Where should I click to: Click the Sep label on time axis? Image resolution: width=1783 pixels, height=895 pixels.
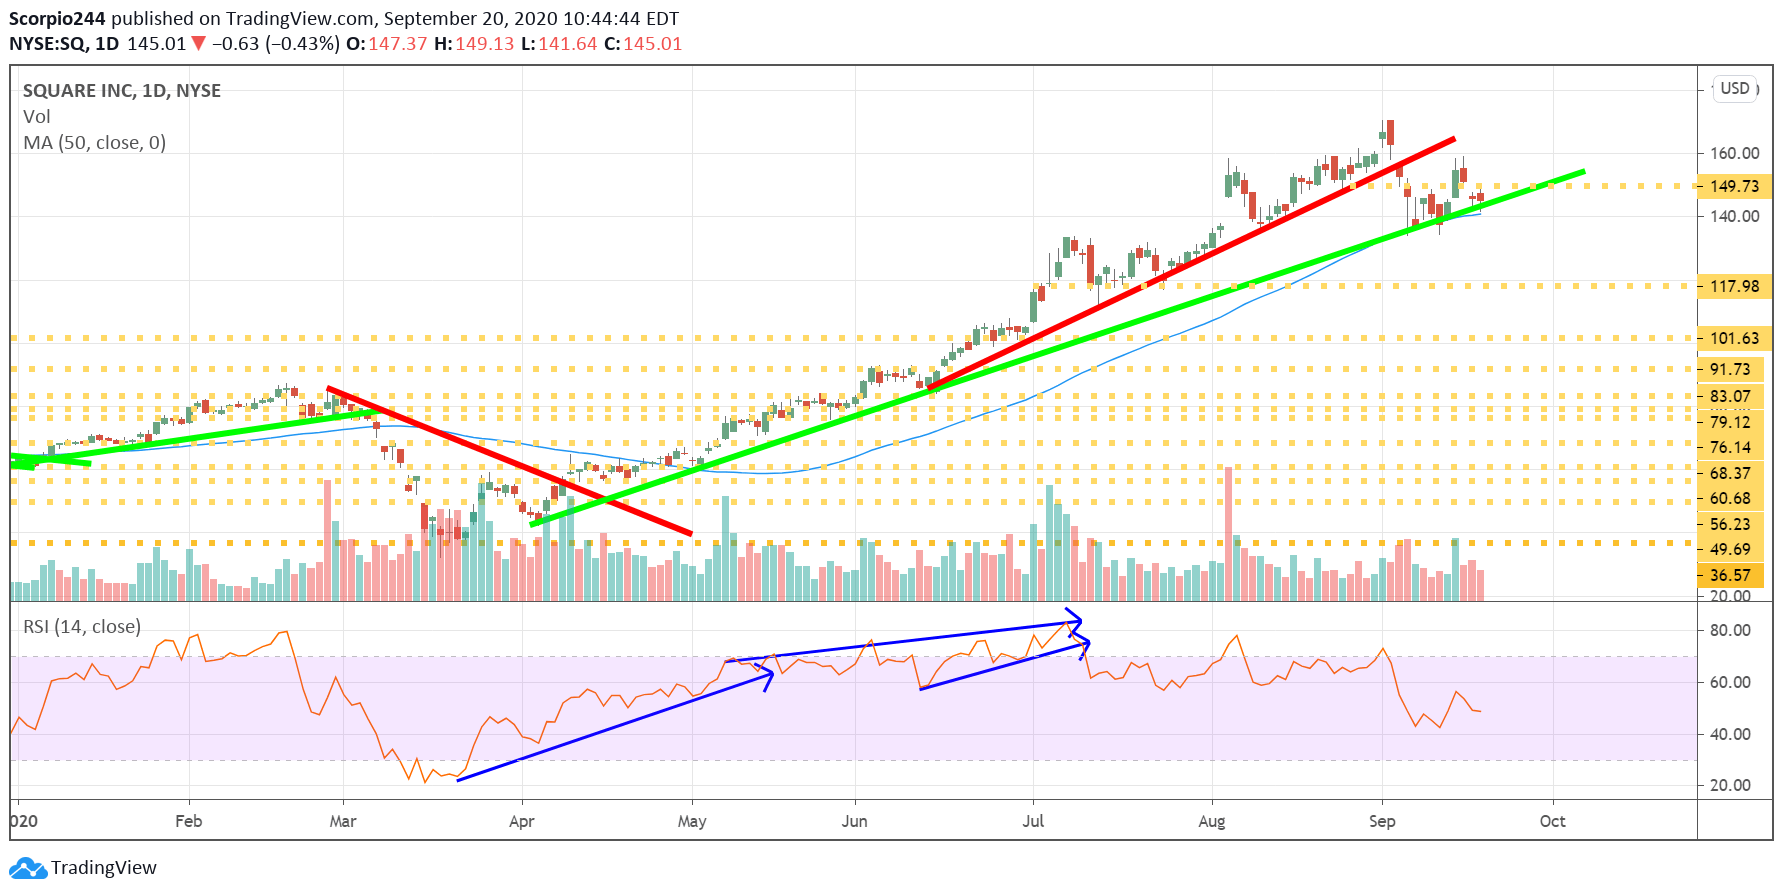[x=1382, y=822]
